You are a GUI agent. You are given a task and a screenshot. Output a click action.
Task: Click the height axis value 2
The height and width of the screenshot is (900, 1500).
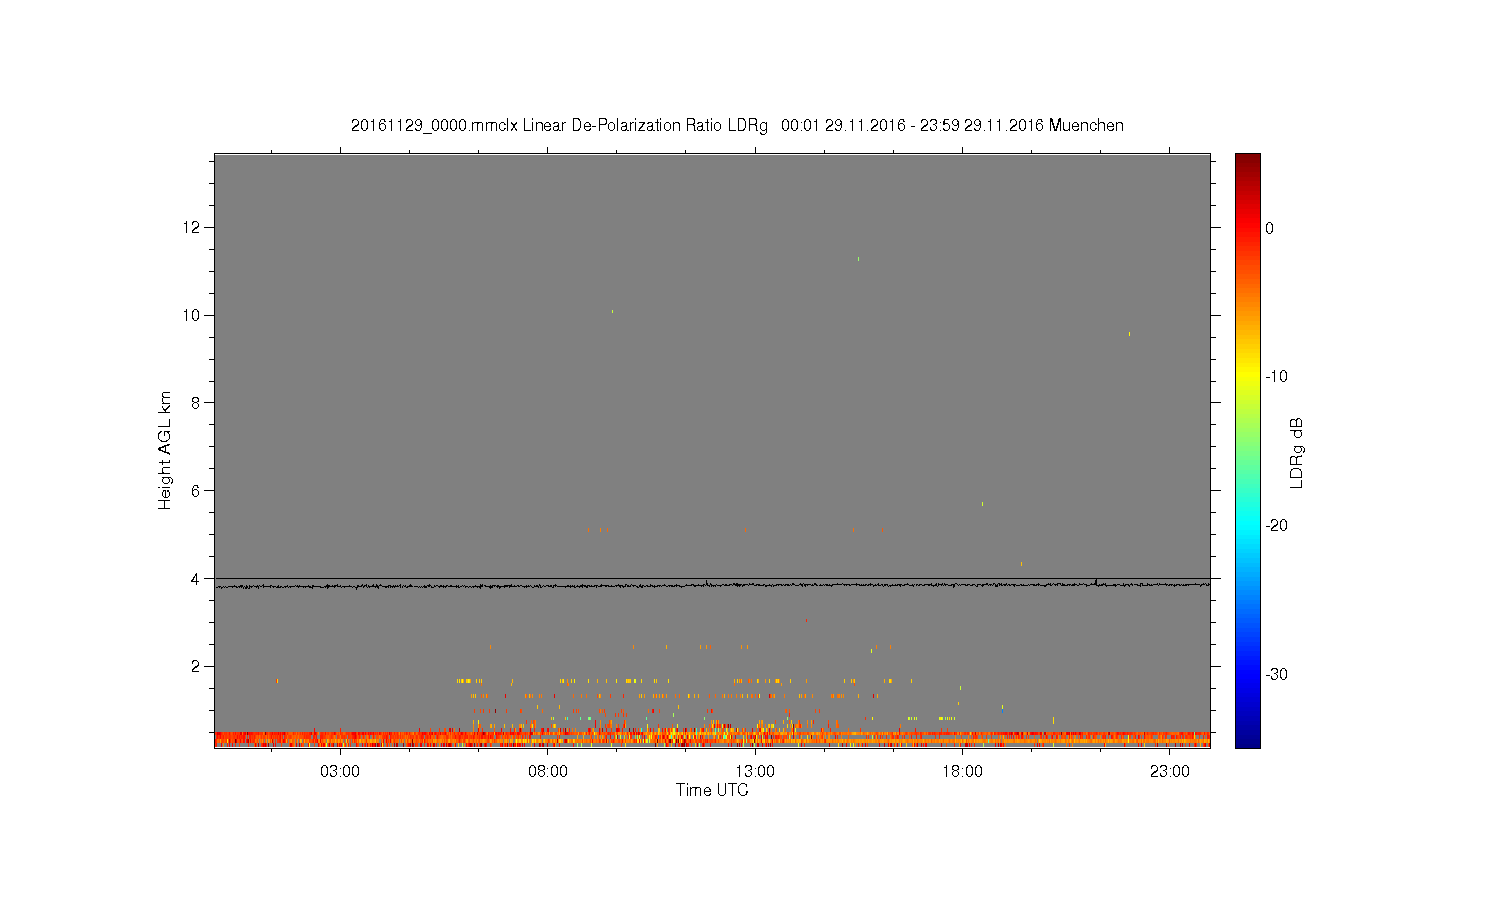tap(197, 666)
